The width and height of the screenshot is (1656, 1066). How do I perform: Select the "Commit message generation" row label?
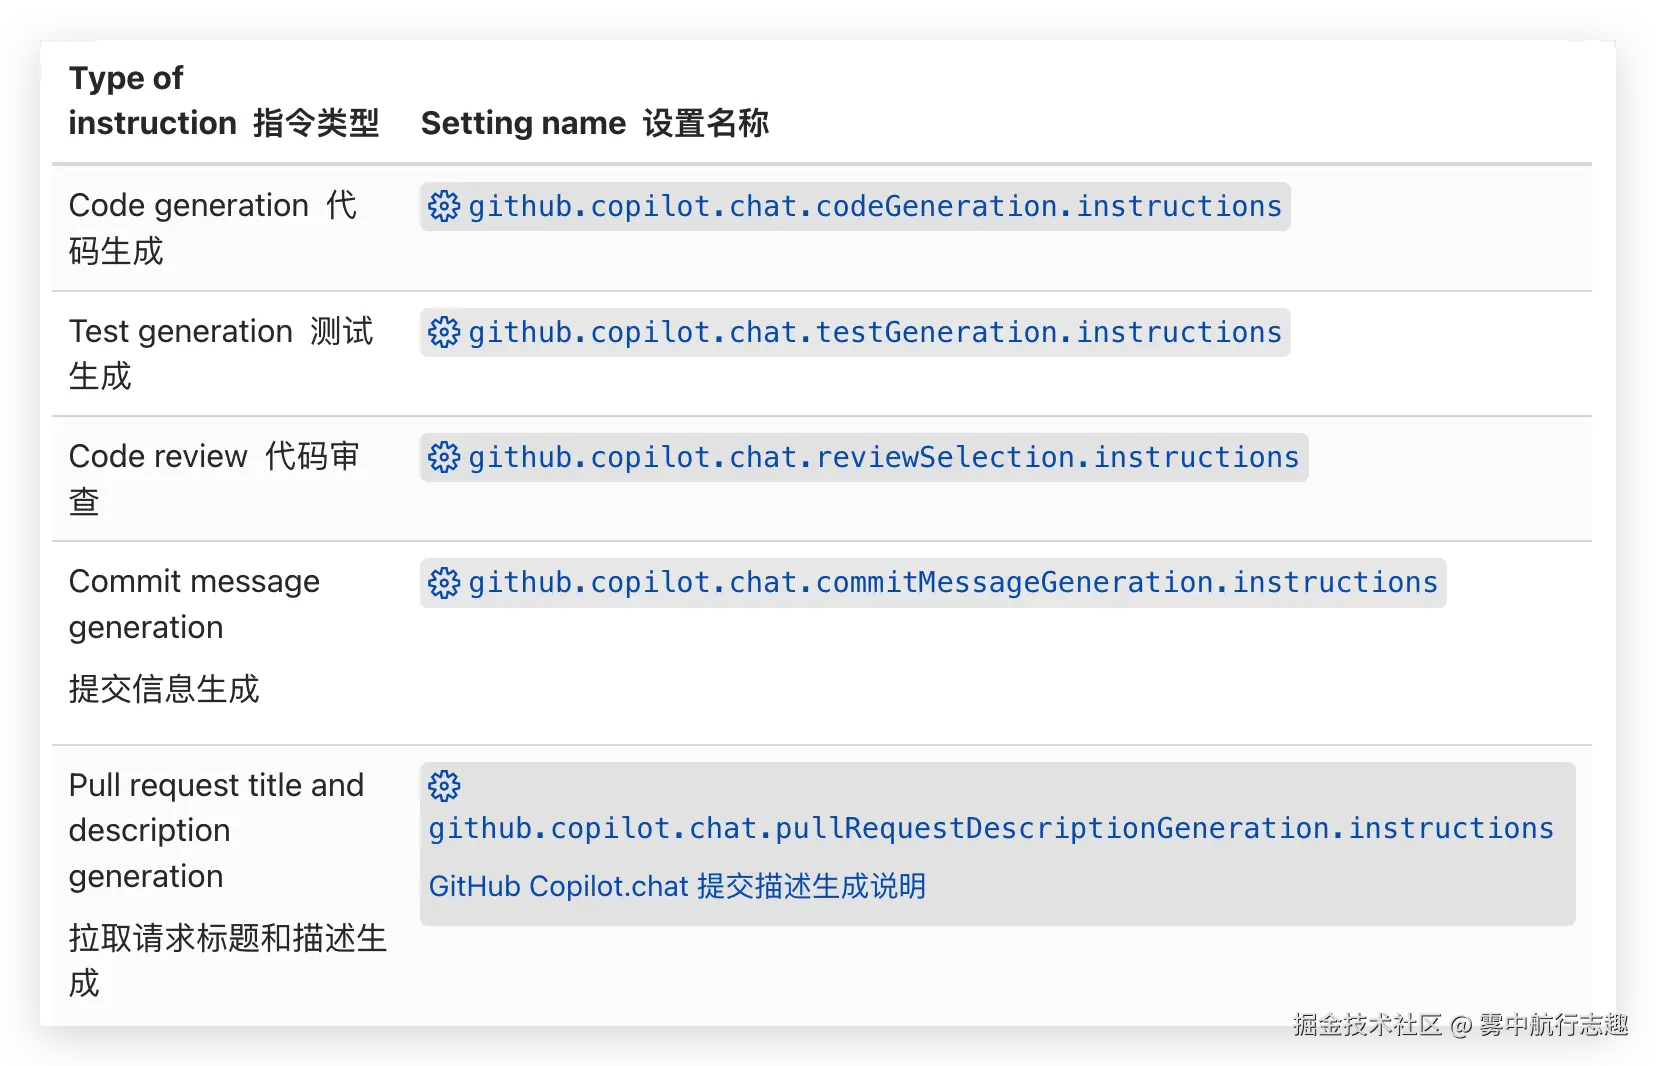coord(194,604)
